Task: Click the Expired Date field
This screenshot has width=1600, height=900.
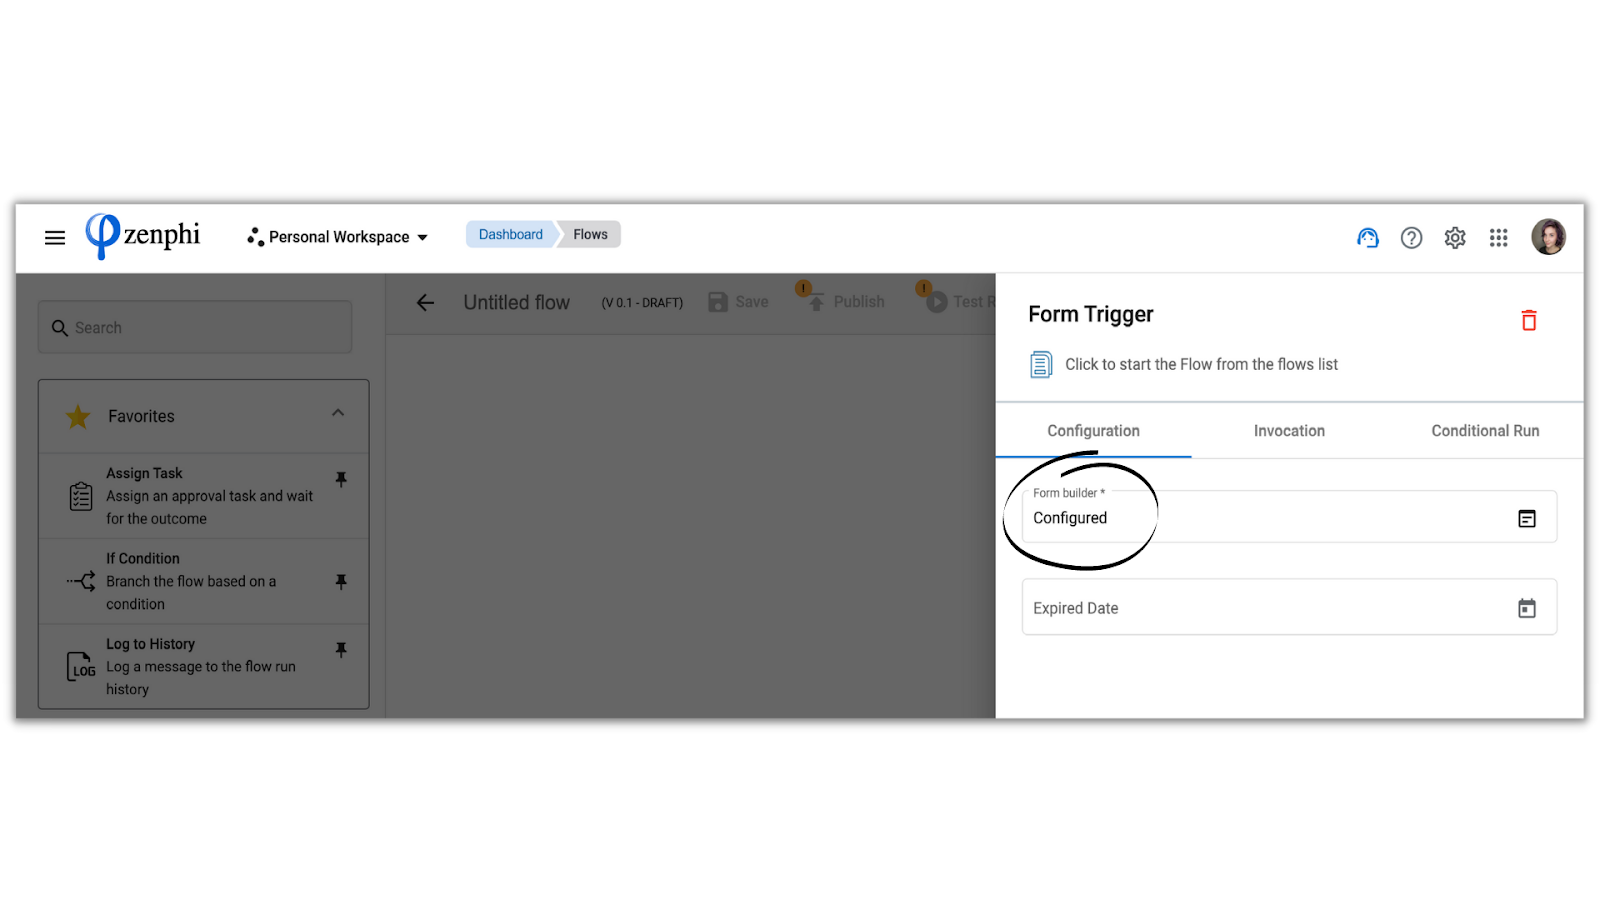Action: point(1289,607)
